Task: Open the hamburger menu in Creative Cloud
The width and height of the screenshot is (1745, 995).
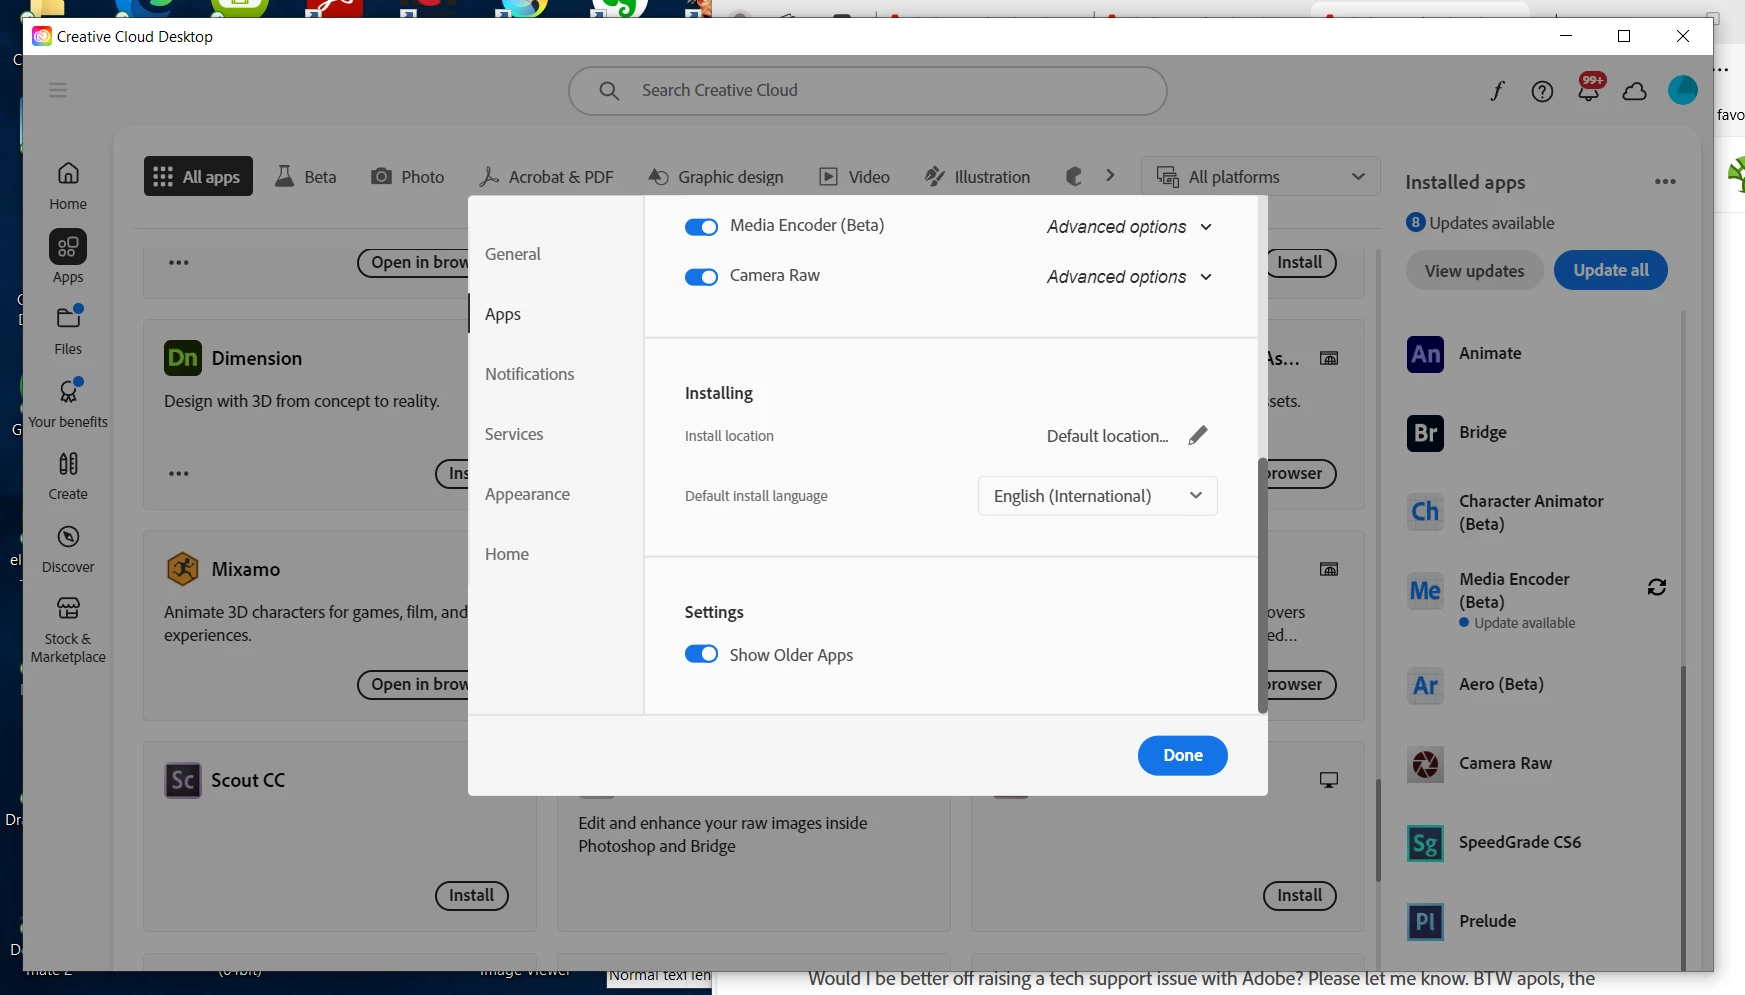Action: [x=58, y=90]
